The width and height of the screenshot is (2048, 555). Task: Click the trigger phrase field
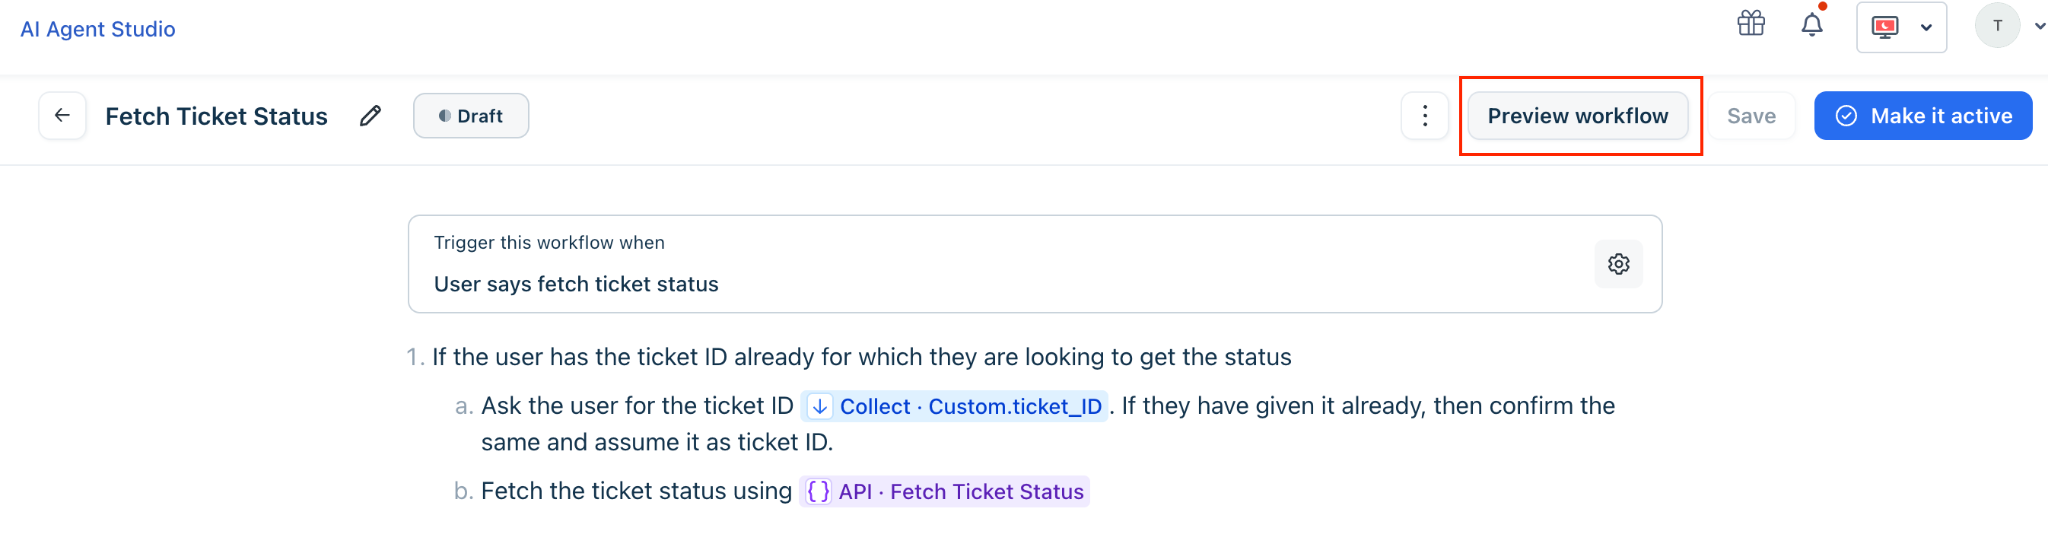pos(1035,264)
